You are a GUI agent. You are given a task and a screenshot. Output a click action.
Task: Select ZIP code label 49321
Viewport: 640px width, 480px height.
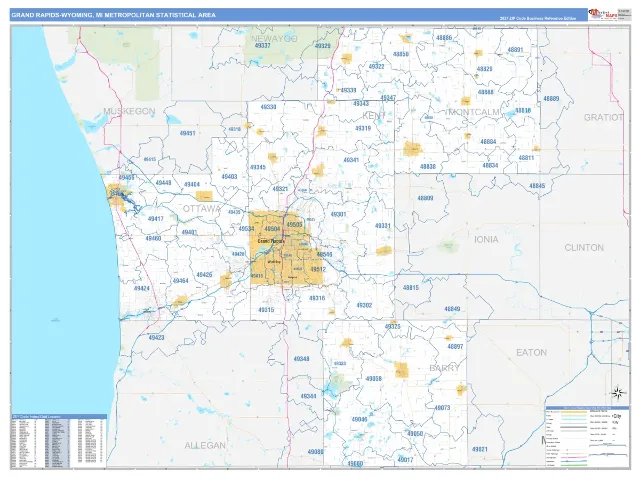click(280, 189)
